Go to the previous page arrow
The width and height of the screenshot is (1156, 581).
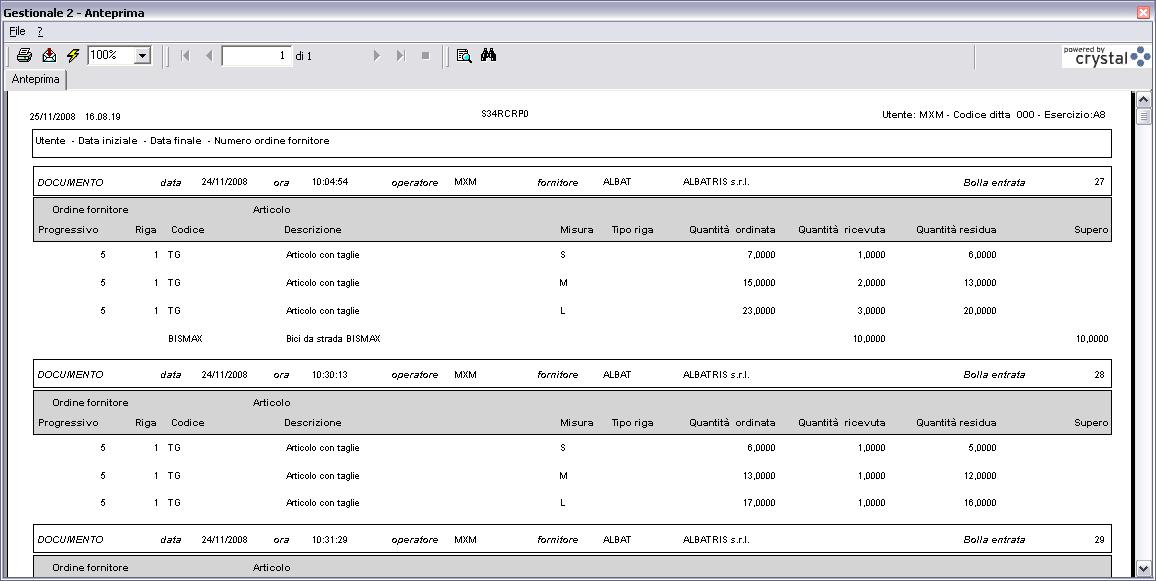pos(208,56)
